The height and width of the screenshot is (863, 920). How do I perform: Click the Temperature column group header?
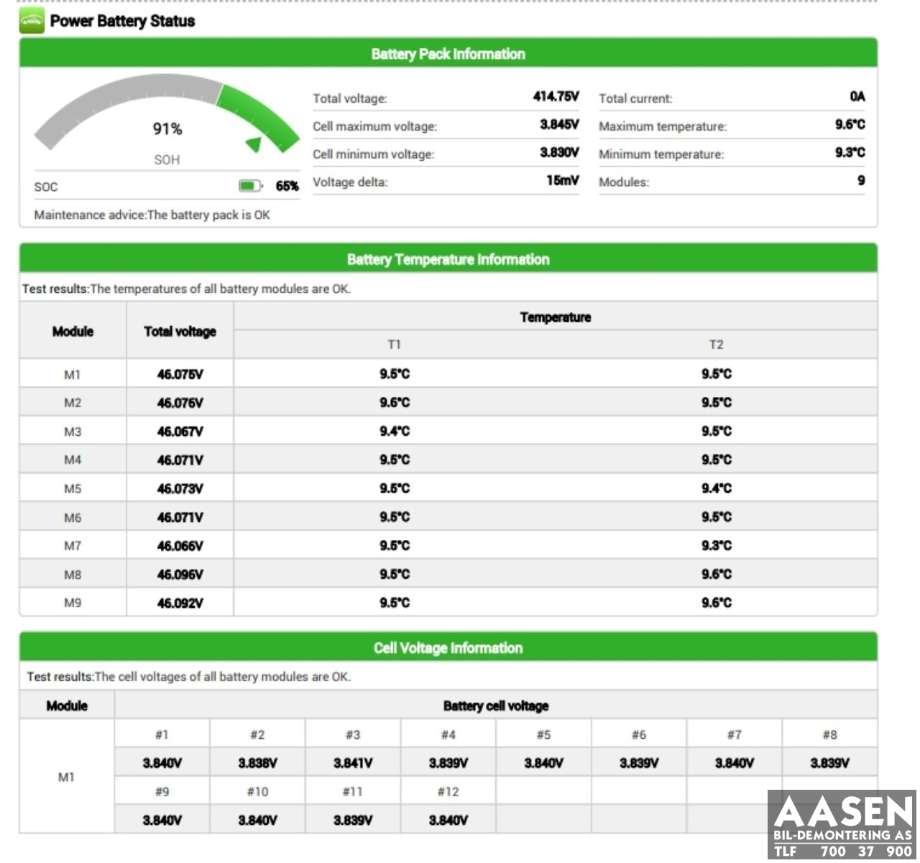point(555,317)
